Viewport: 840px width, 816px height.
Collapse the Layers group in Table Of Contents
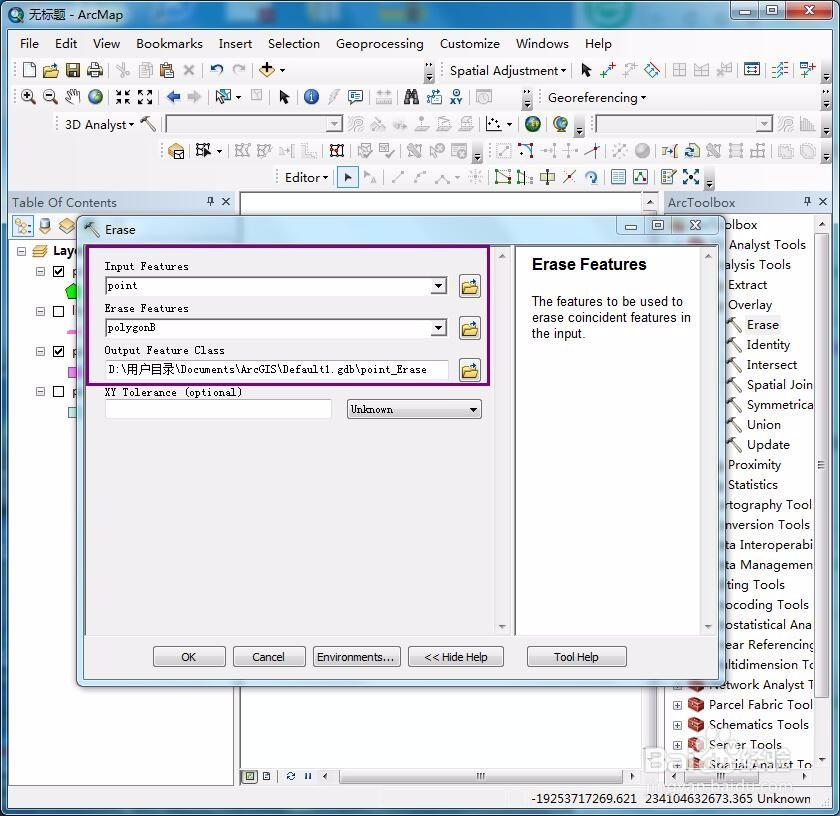[21, 251]
